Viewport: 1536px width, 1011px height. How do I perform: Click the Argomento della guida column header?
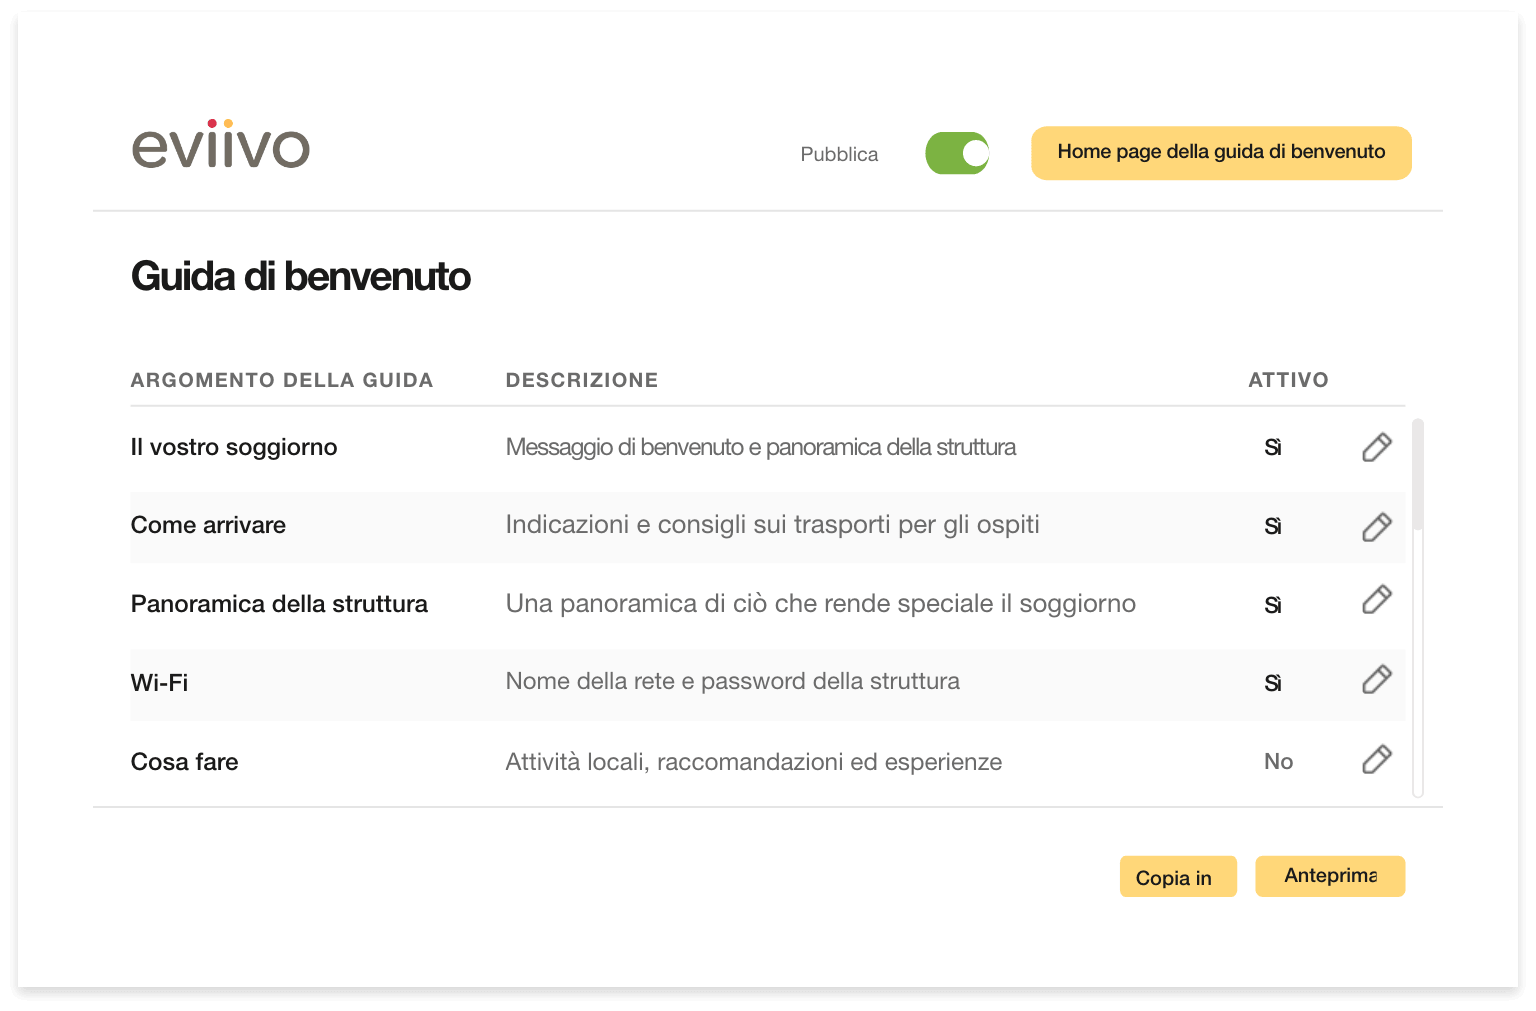[282, 380]
